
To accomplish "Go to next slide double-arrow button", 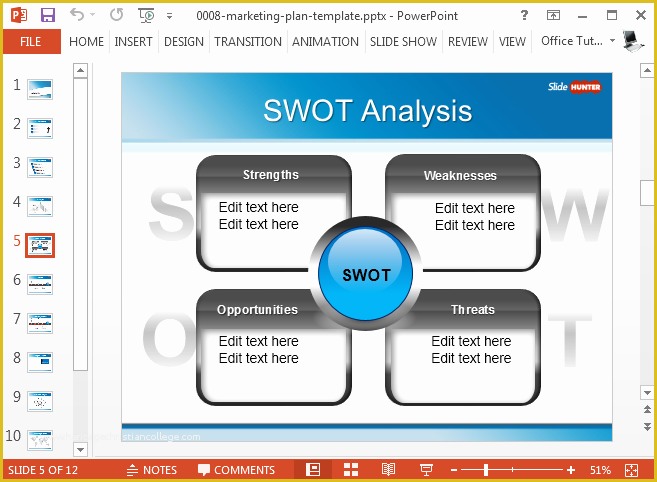I will 647,427.
